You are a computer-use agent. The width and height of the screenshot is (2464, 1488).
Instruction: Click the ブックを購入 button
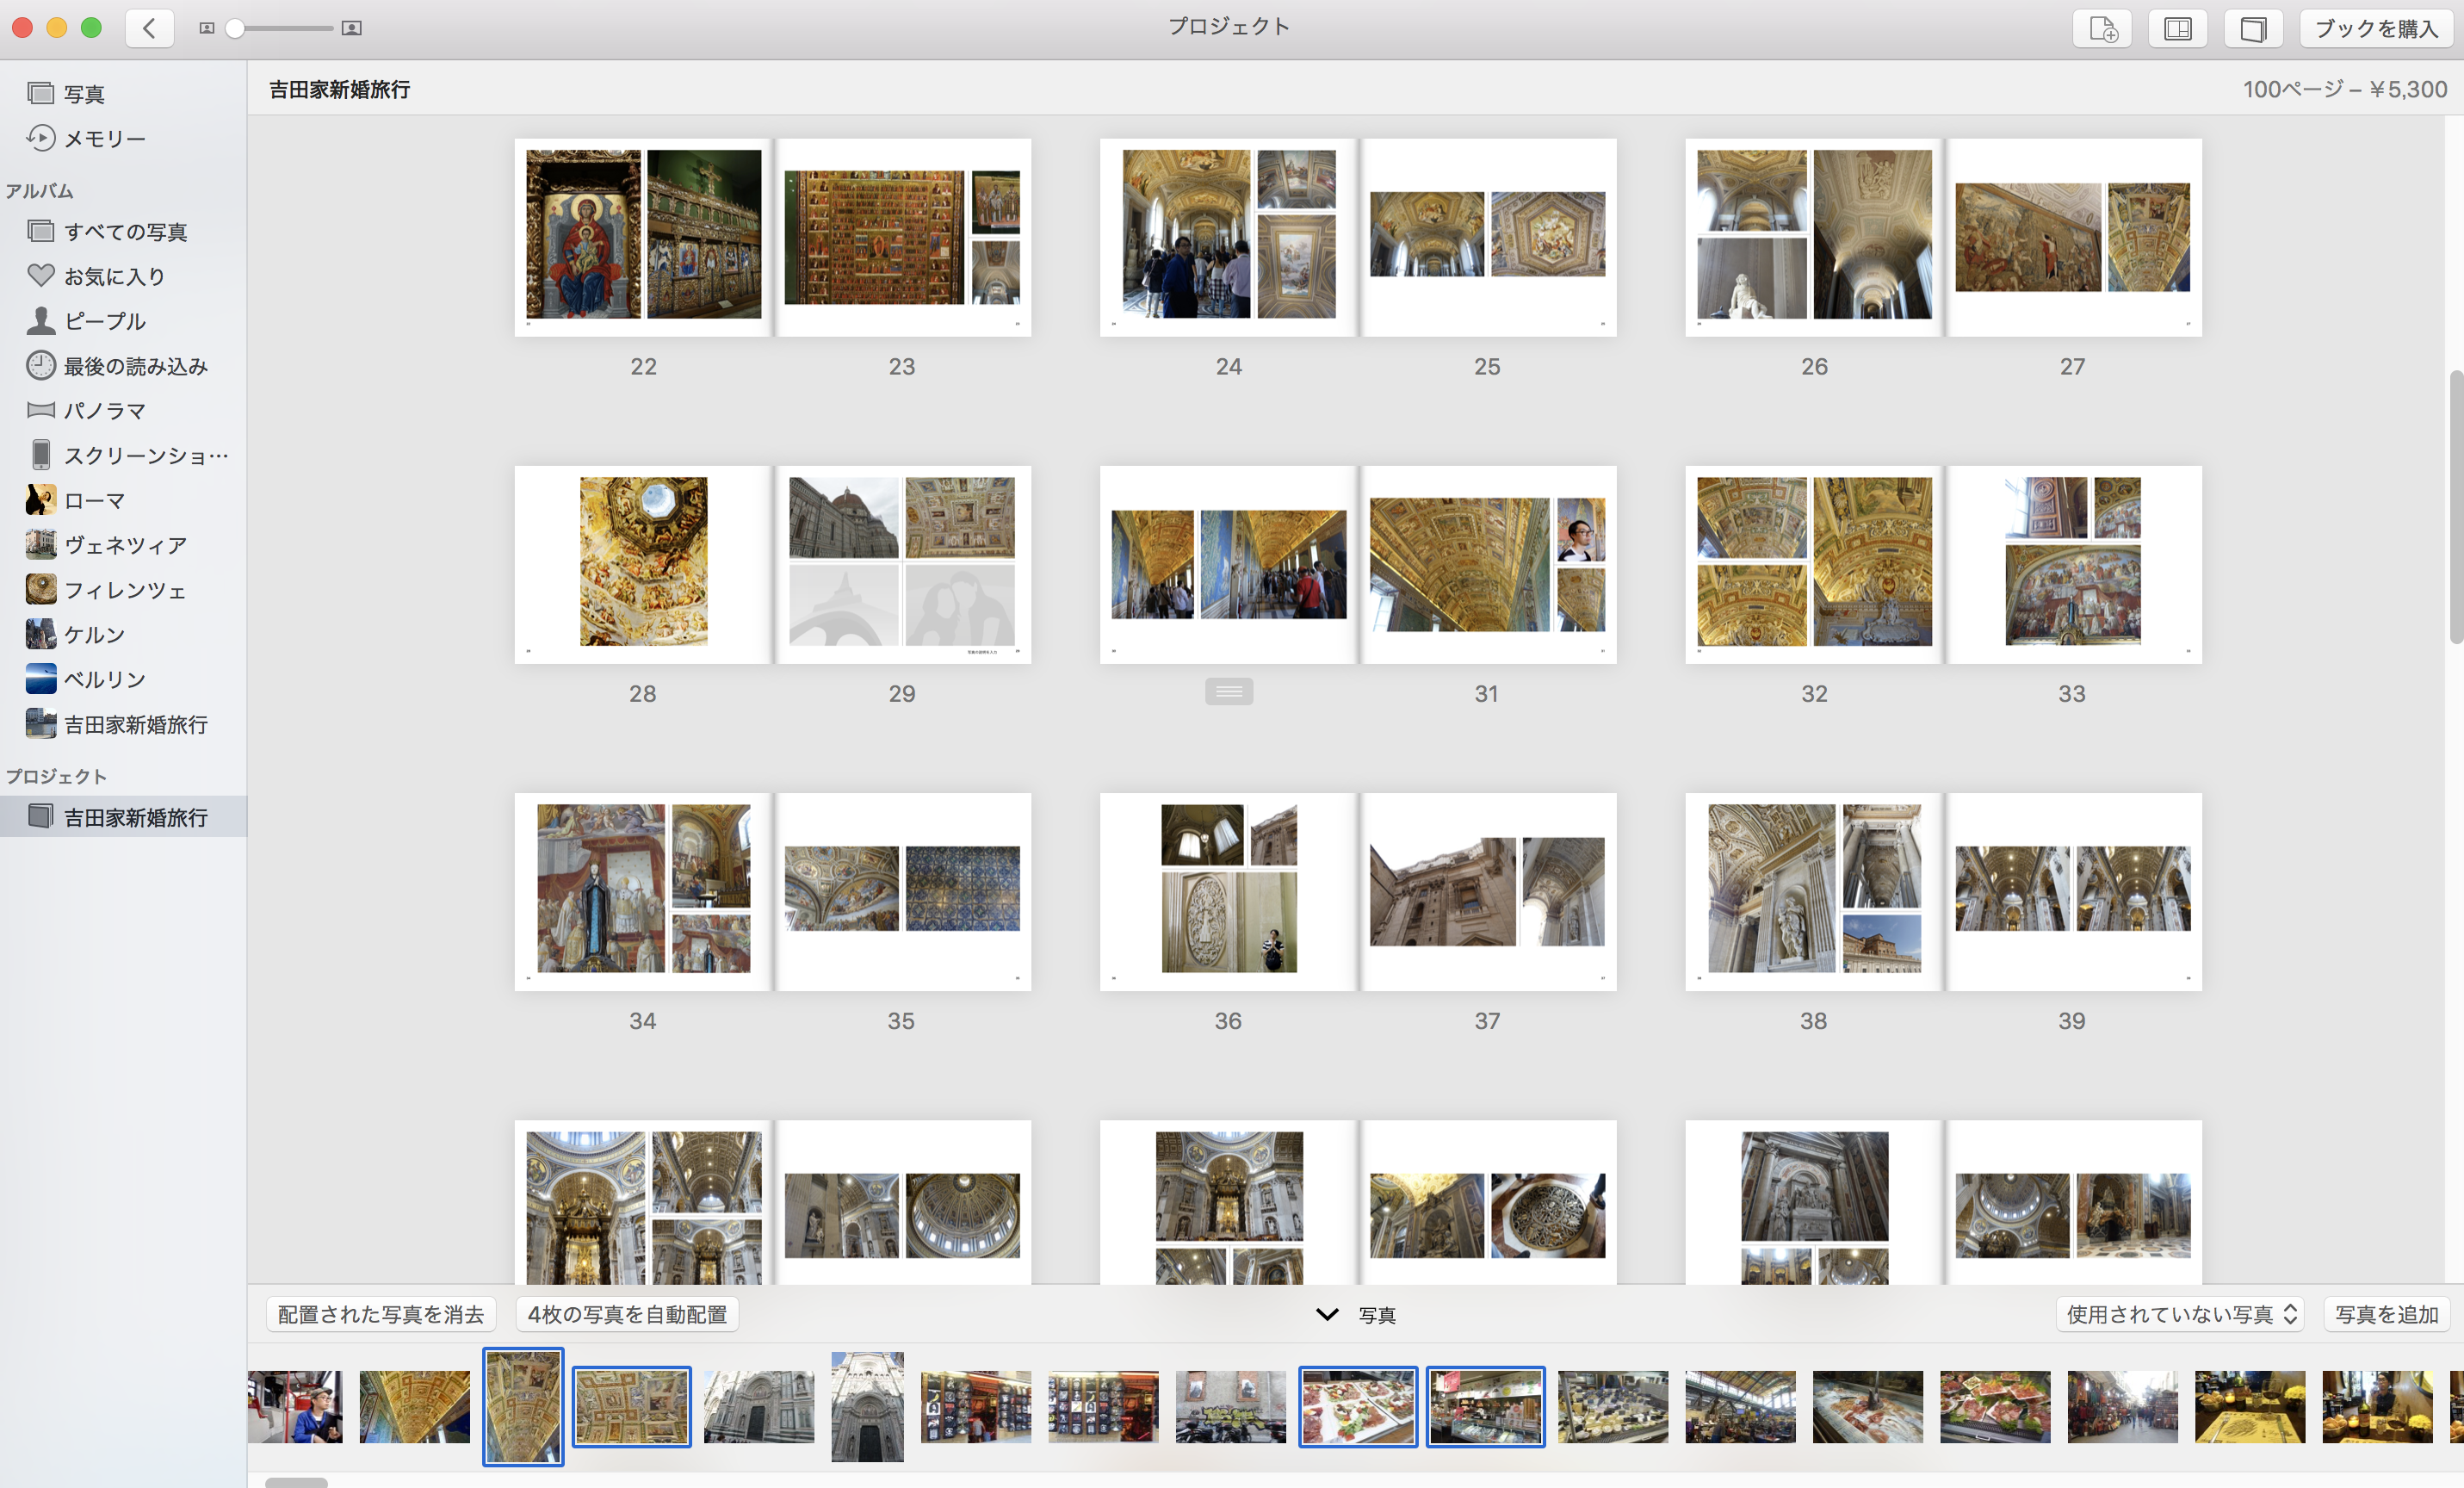pos(2376,28)
